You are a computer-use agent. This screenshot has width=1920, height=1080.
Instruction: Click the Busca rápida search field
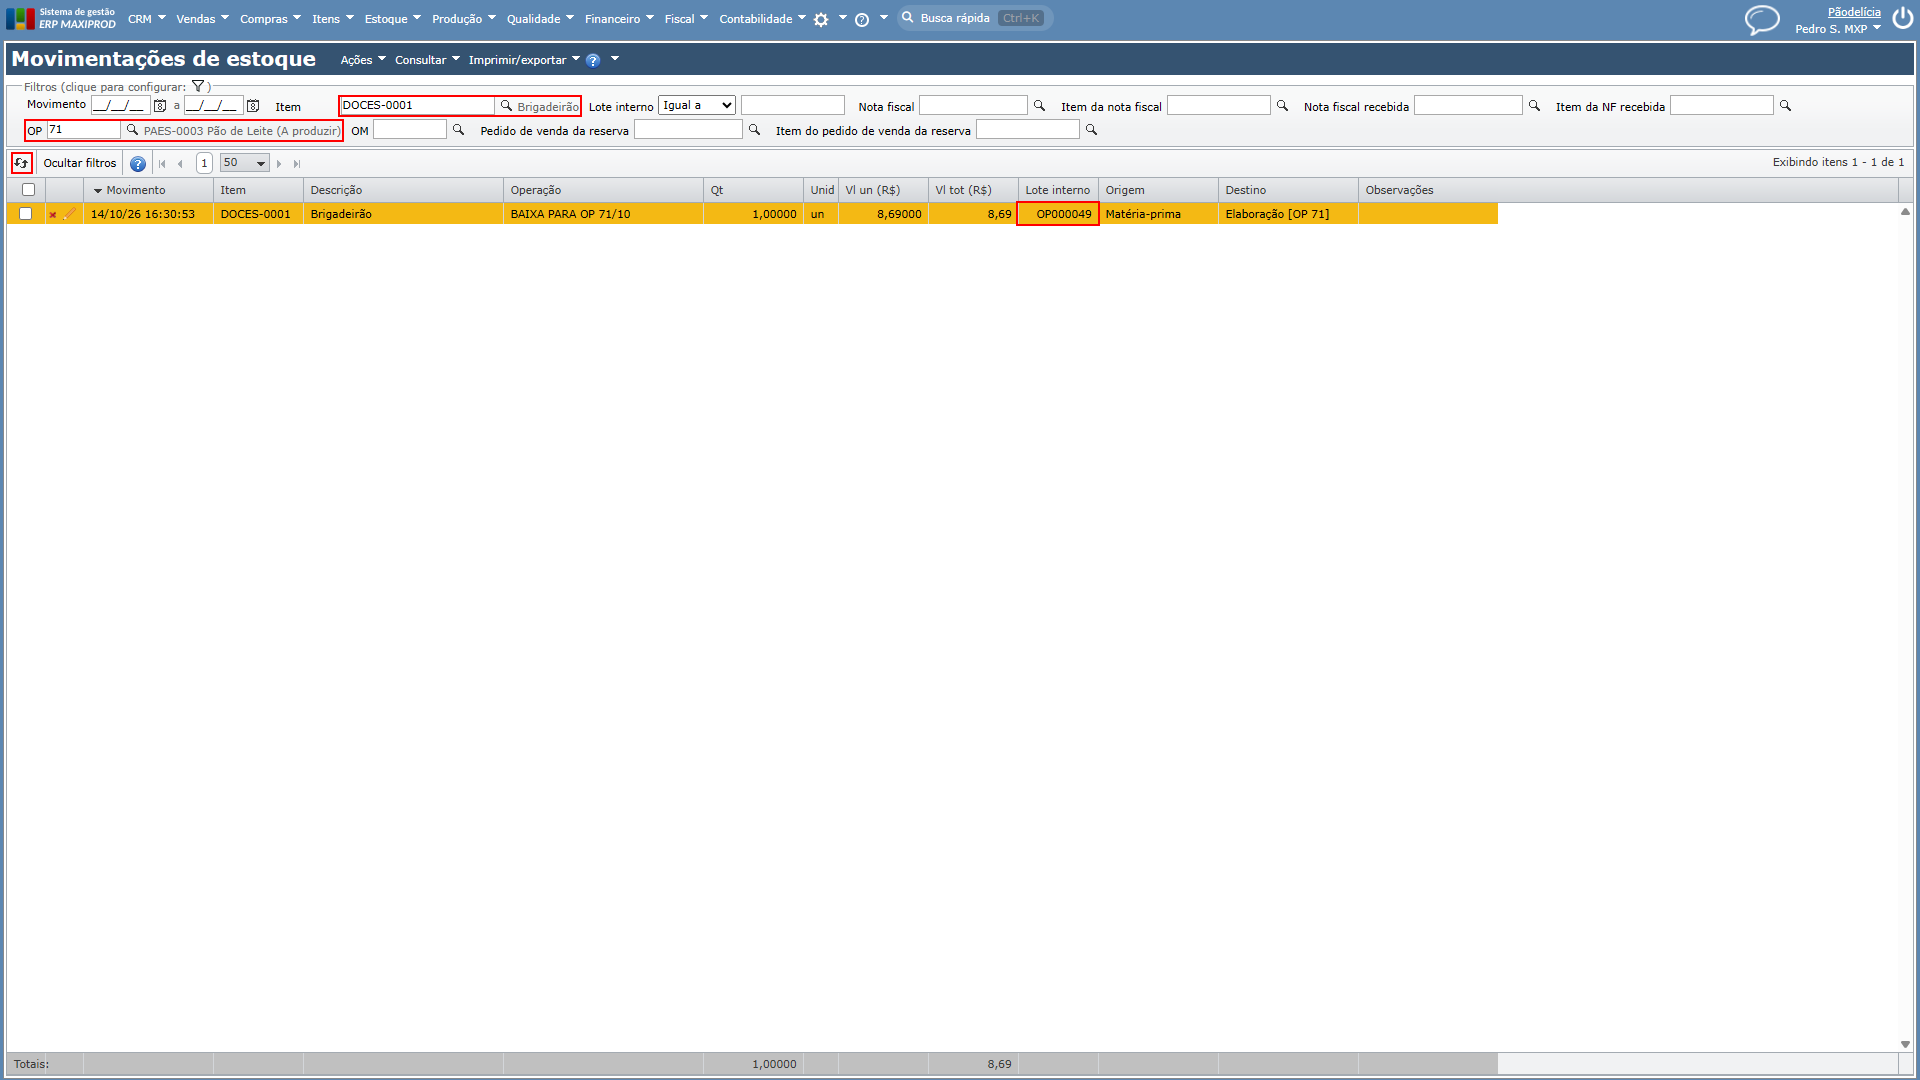[975, 18]
